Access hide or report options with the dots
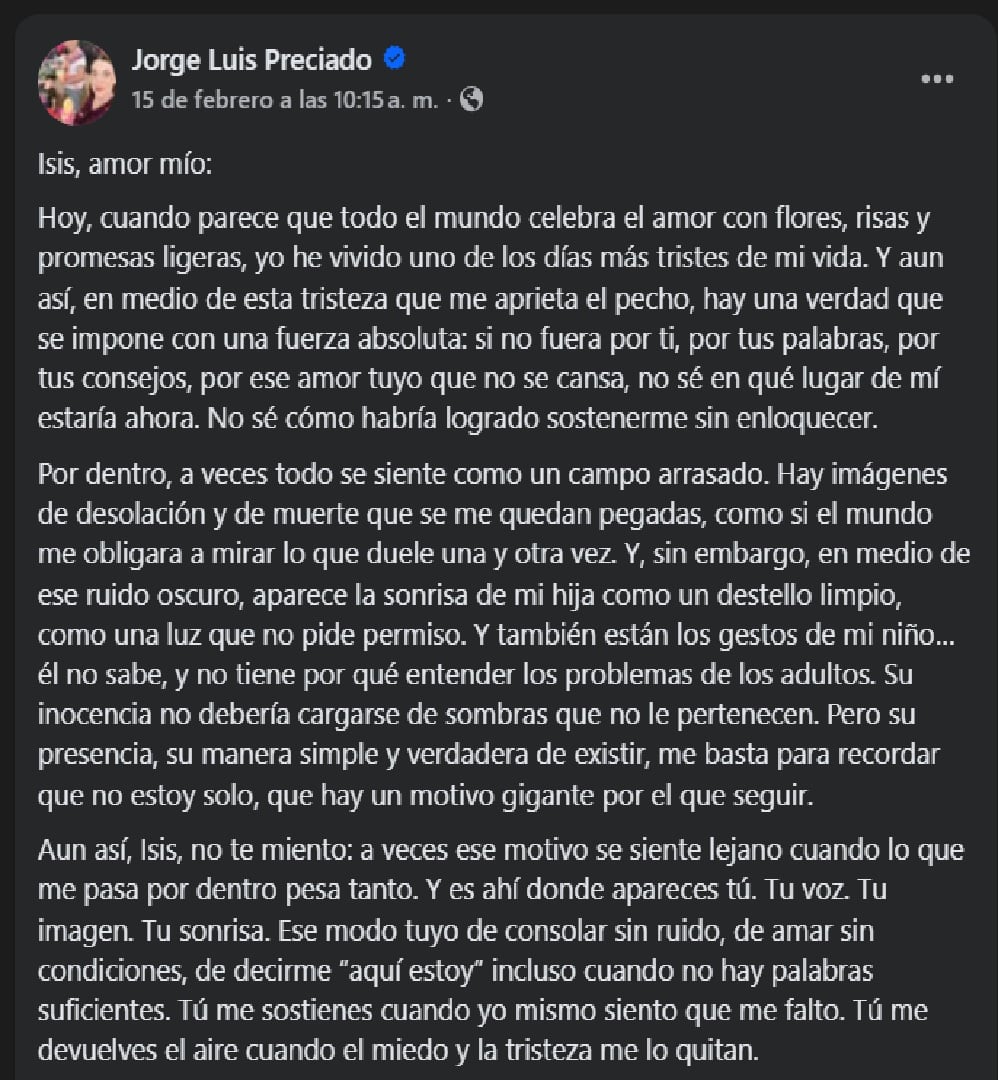This screenshot has width=998, height=1080. [x=935, y=77]
